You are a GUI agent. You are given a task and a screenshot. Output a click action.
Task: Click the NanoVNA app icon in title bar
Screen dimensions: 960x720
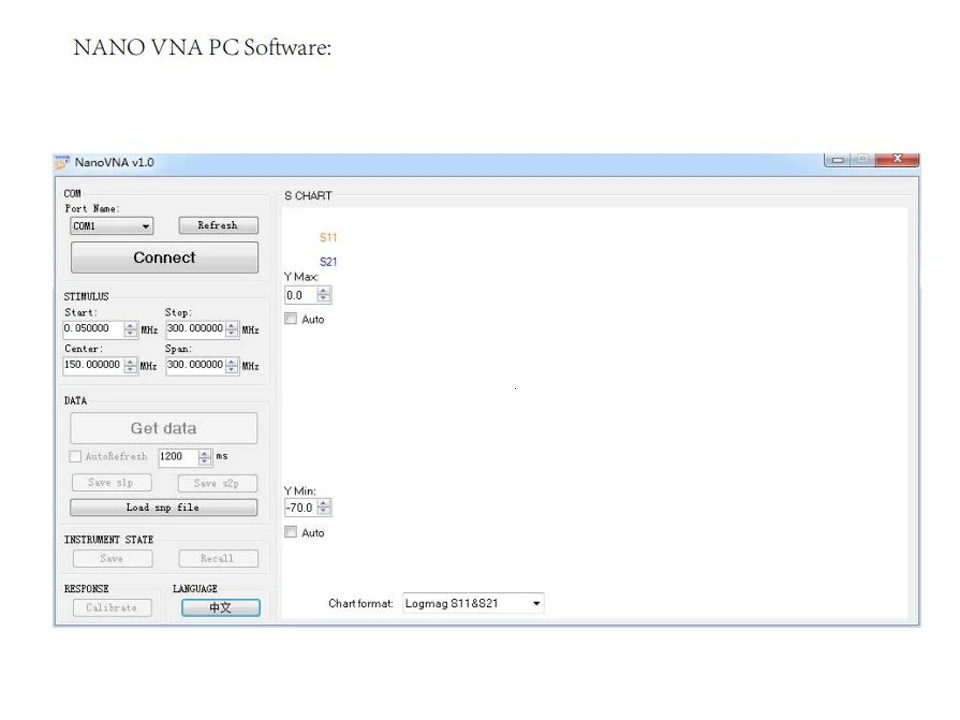(62, 162)
